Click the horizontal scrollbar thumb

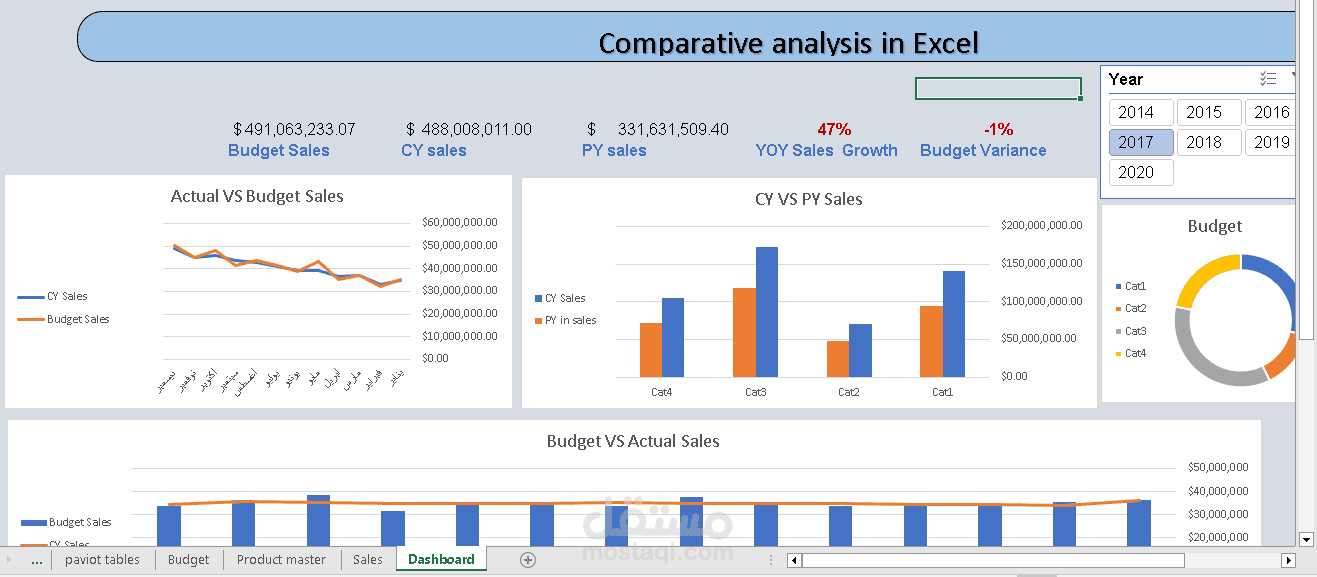992,561
